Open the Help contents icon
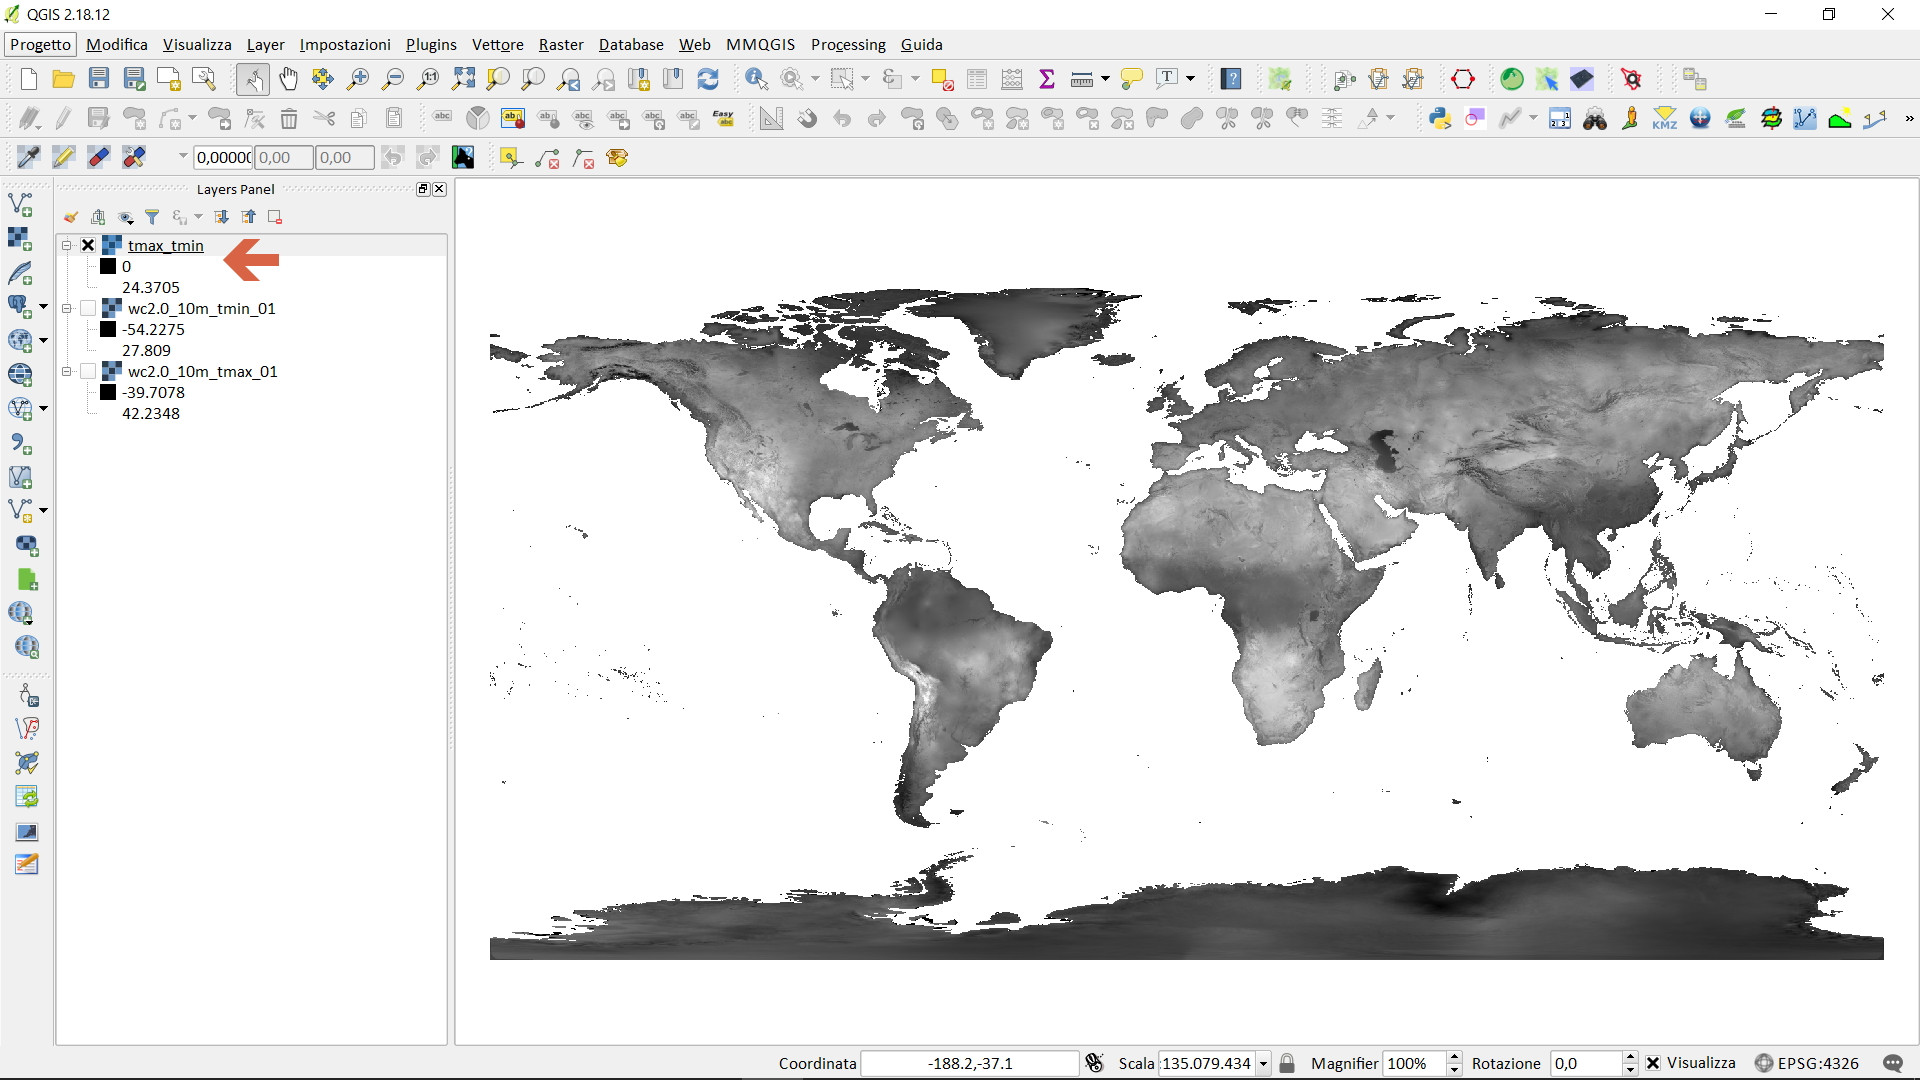Screen dimensions: 1920x1080 1231,79
